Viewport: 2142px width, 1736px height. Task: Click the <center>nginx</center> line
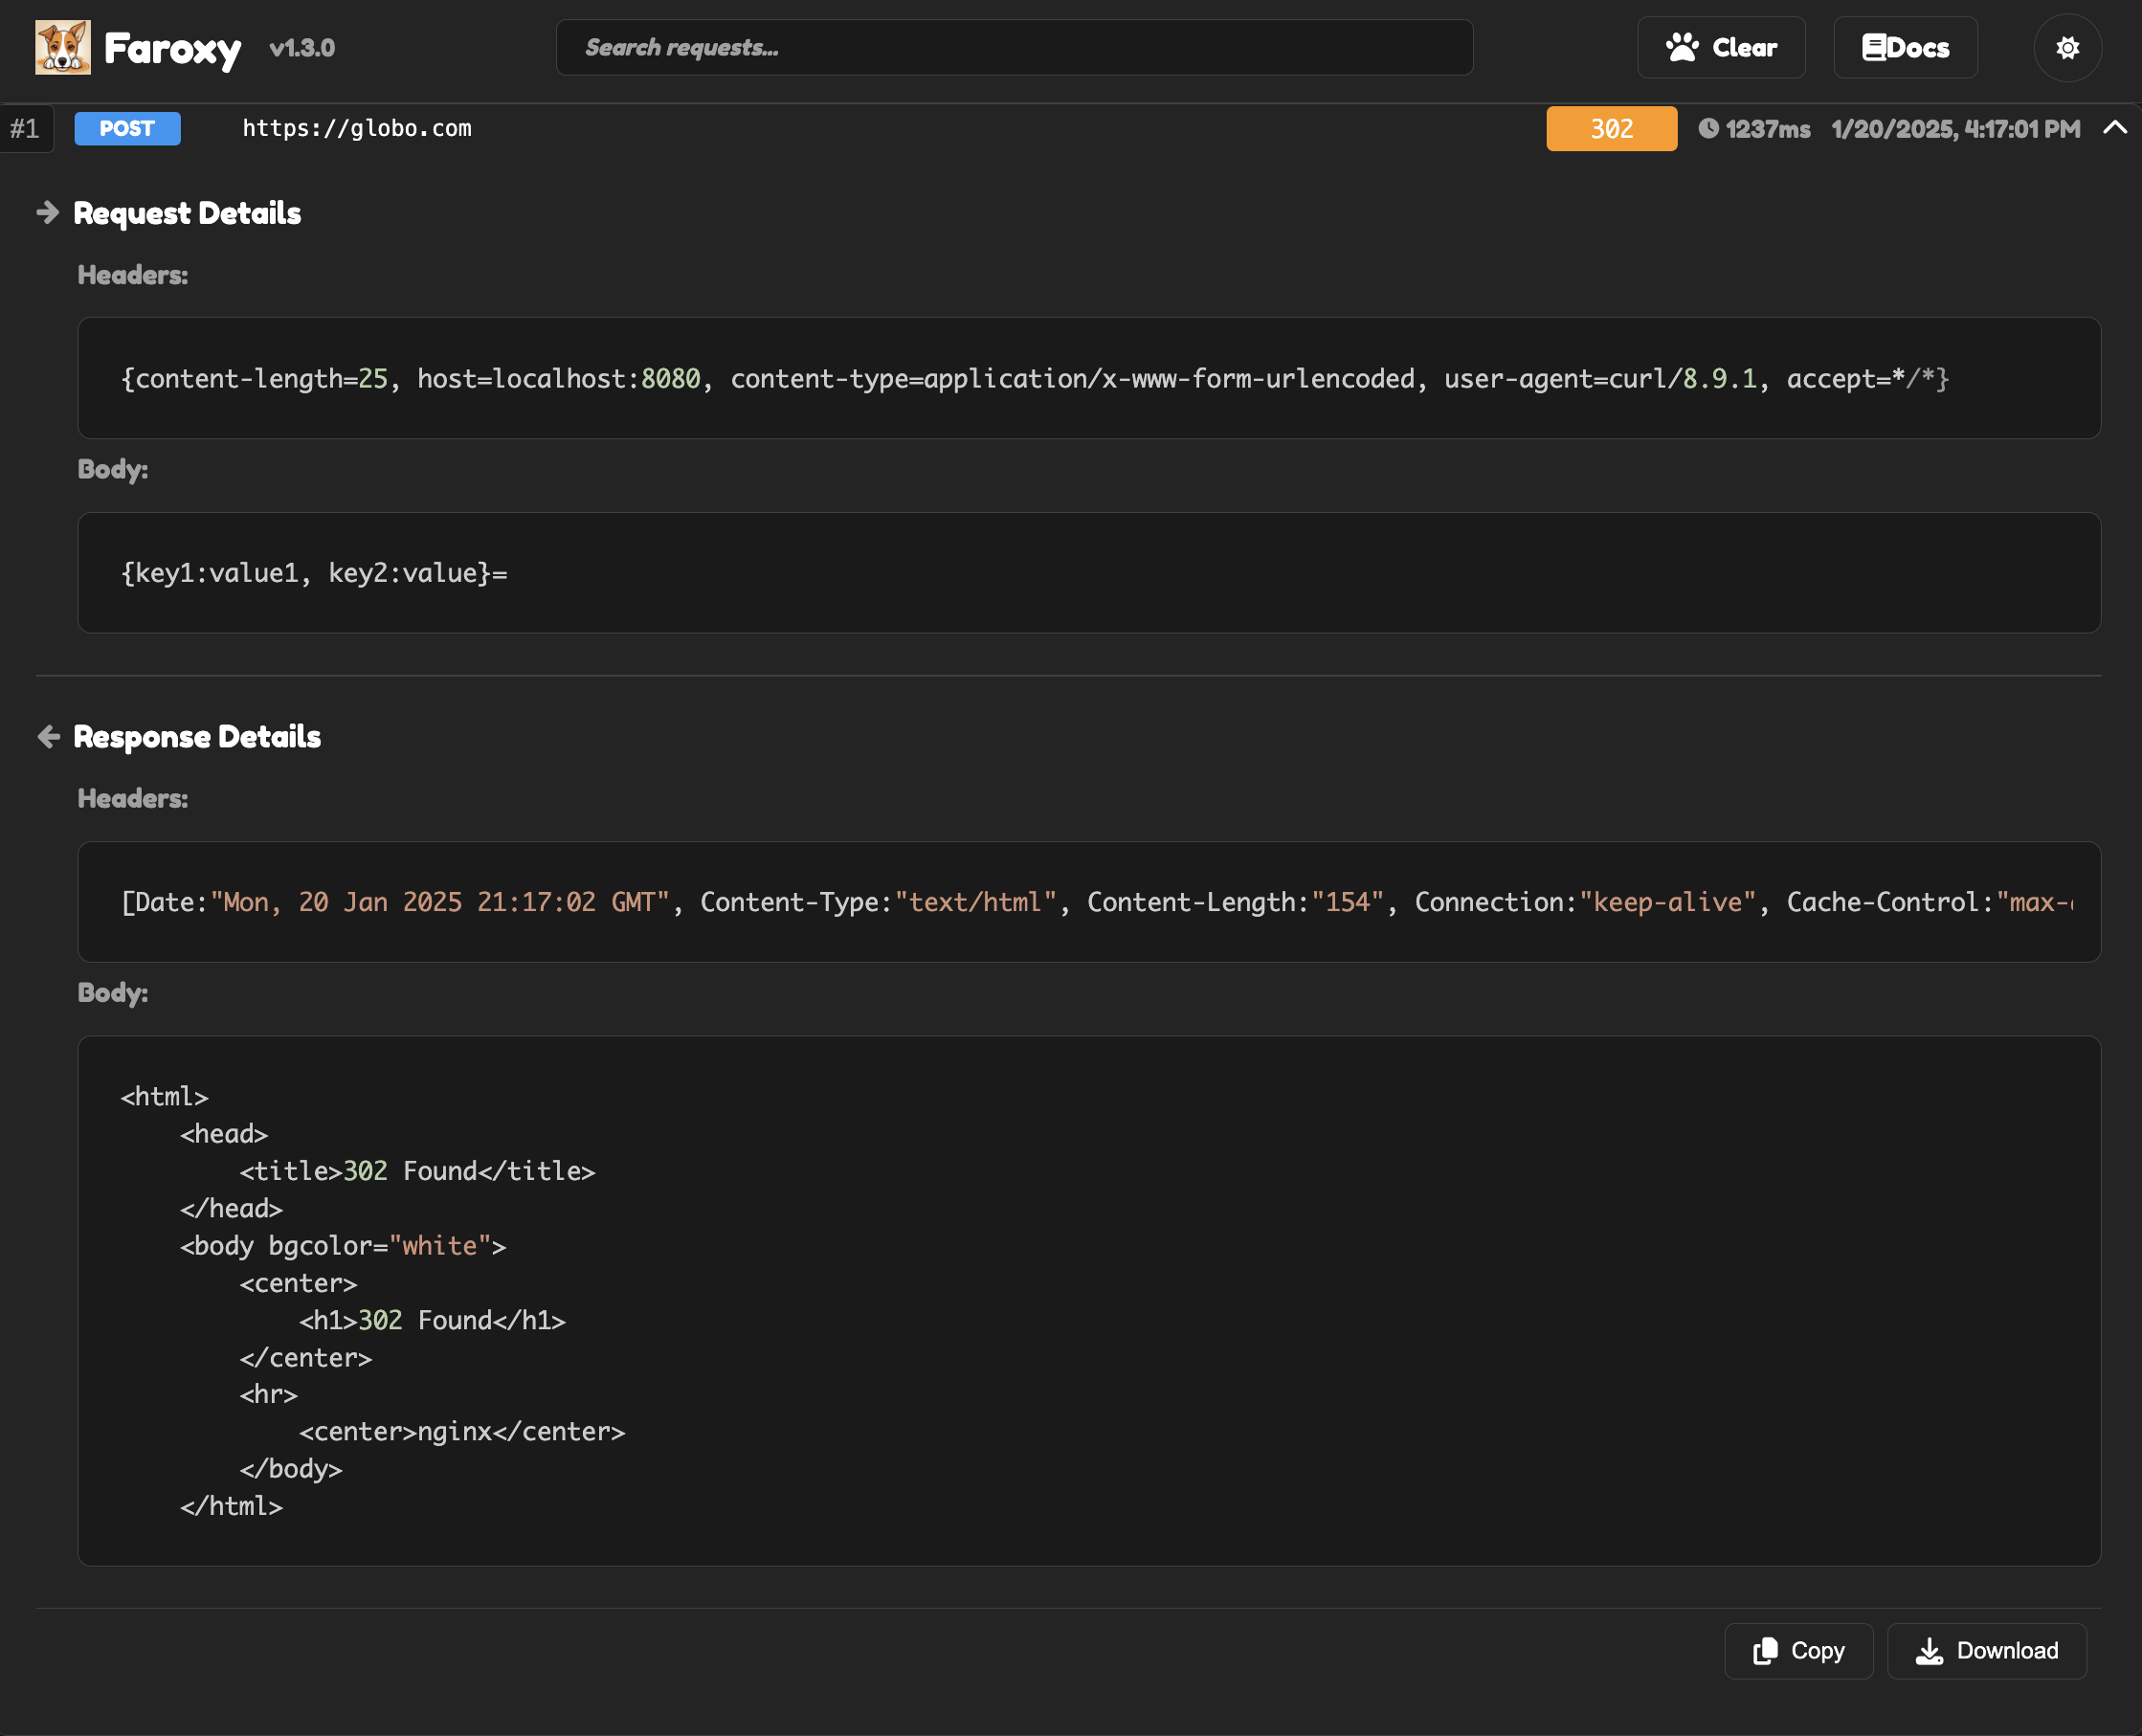tap(462, 1432)
